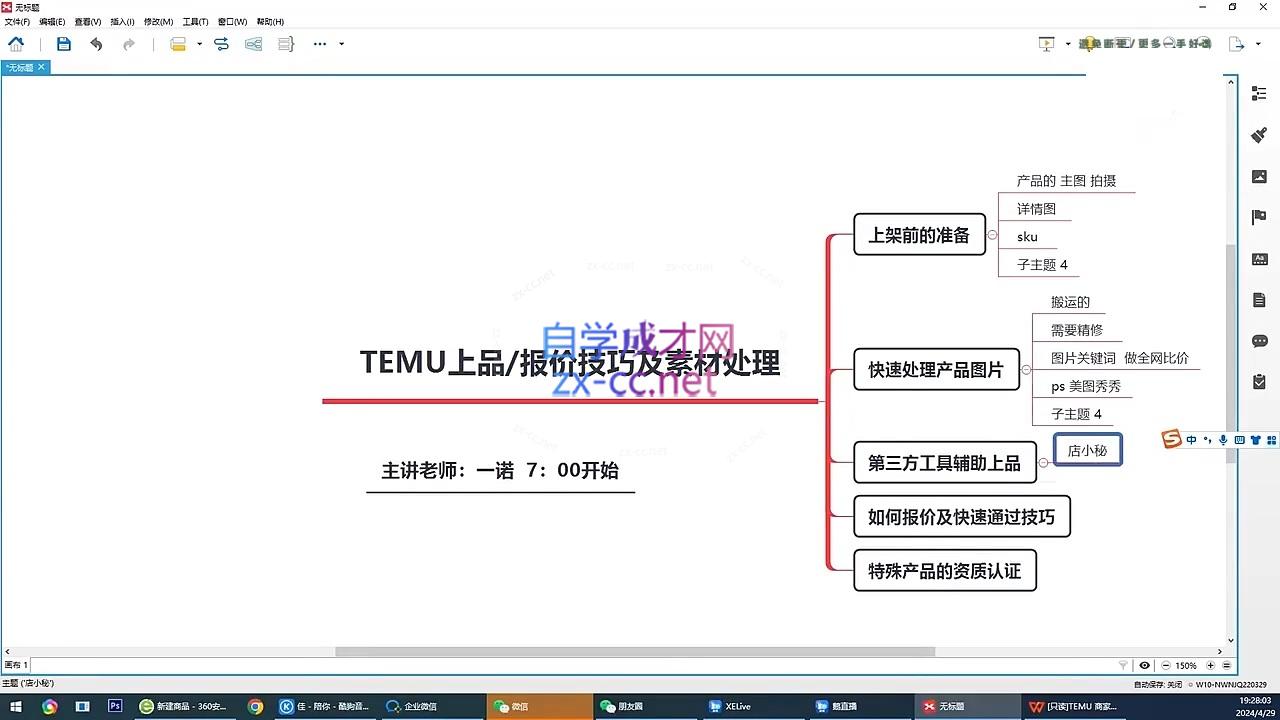
Task: Open the Format brush panel
Action: click(x=1259, y=135)
